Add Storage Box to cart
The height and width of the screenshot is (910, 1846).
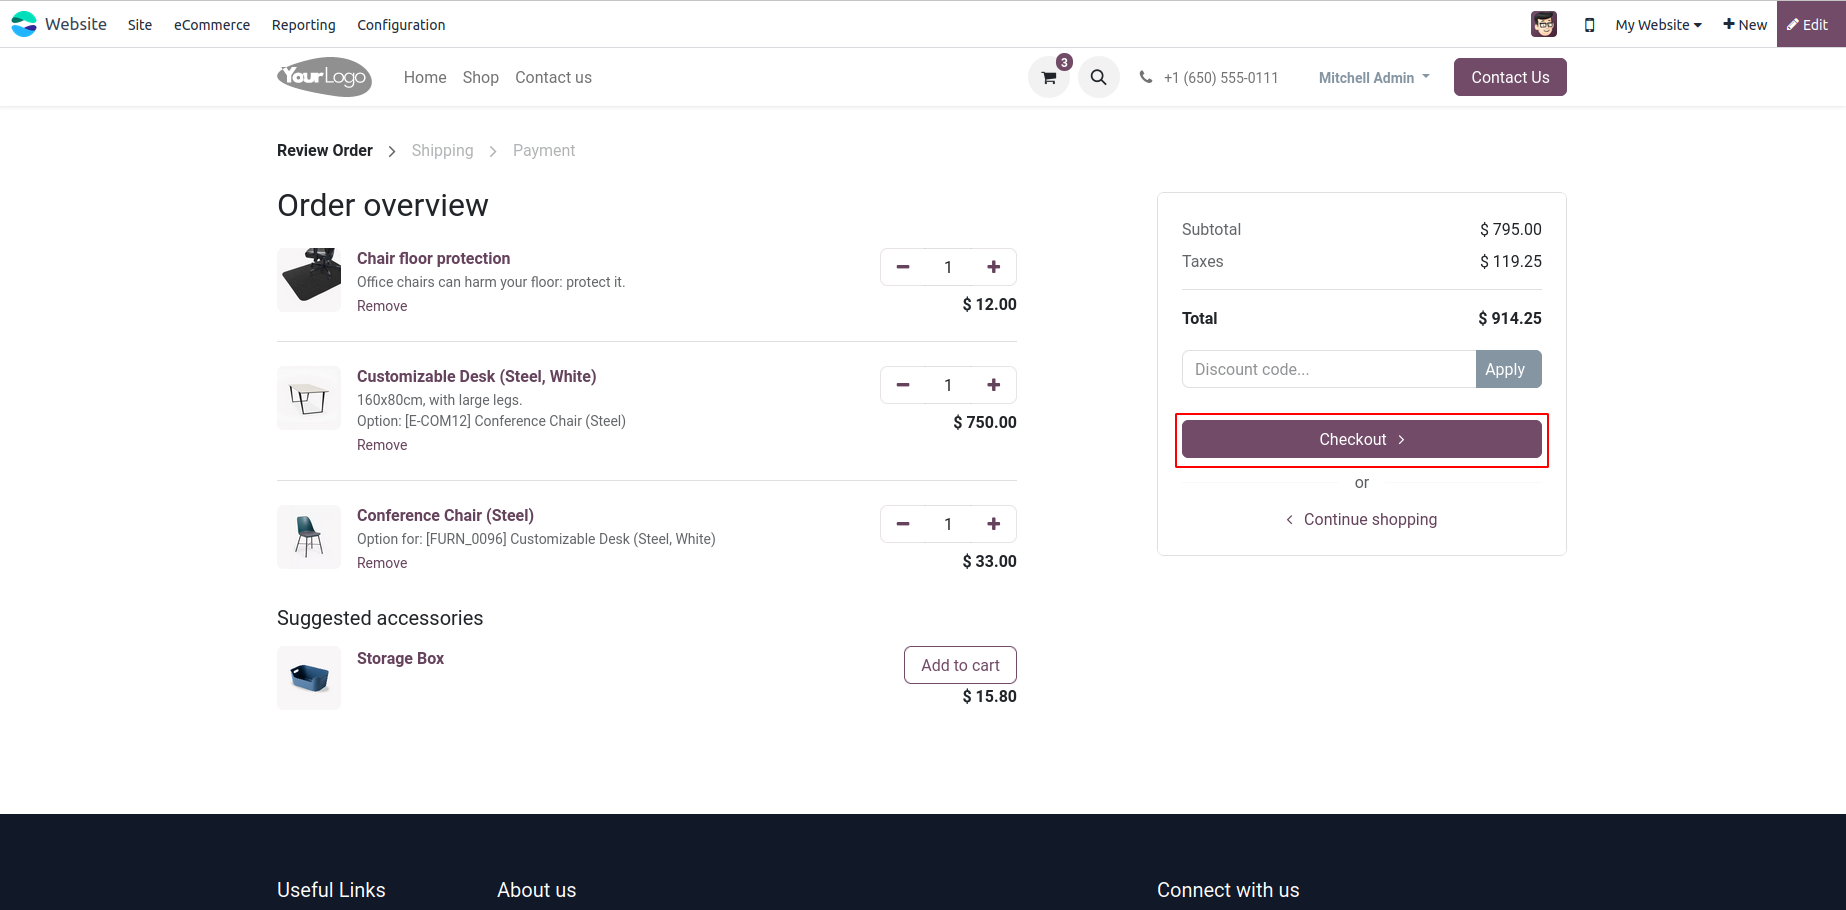click(960, 665)
